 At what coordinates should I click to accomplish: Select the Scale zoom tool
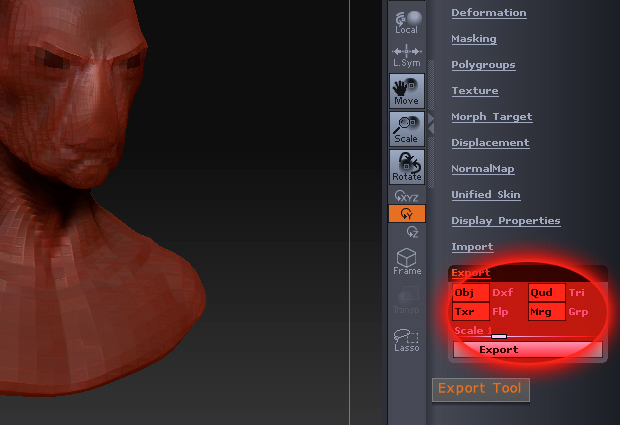click(x=406, y=128)
